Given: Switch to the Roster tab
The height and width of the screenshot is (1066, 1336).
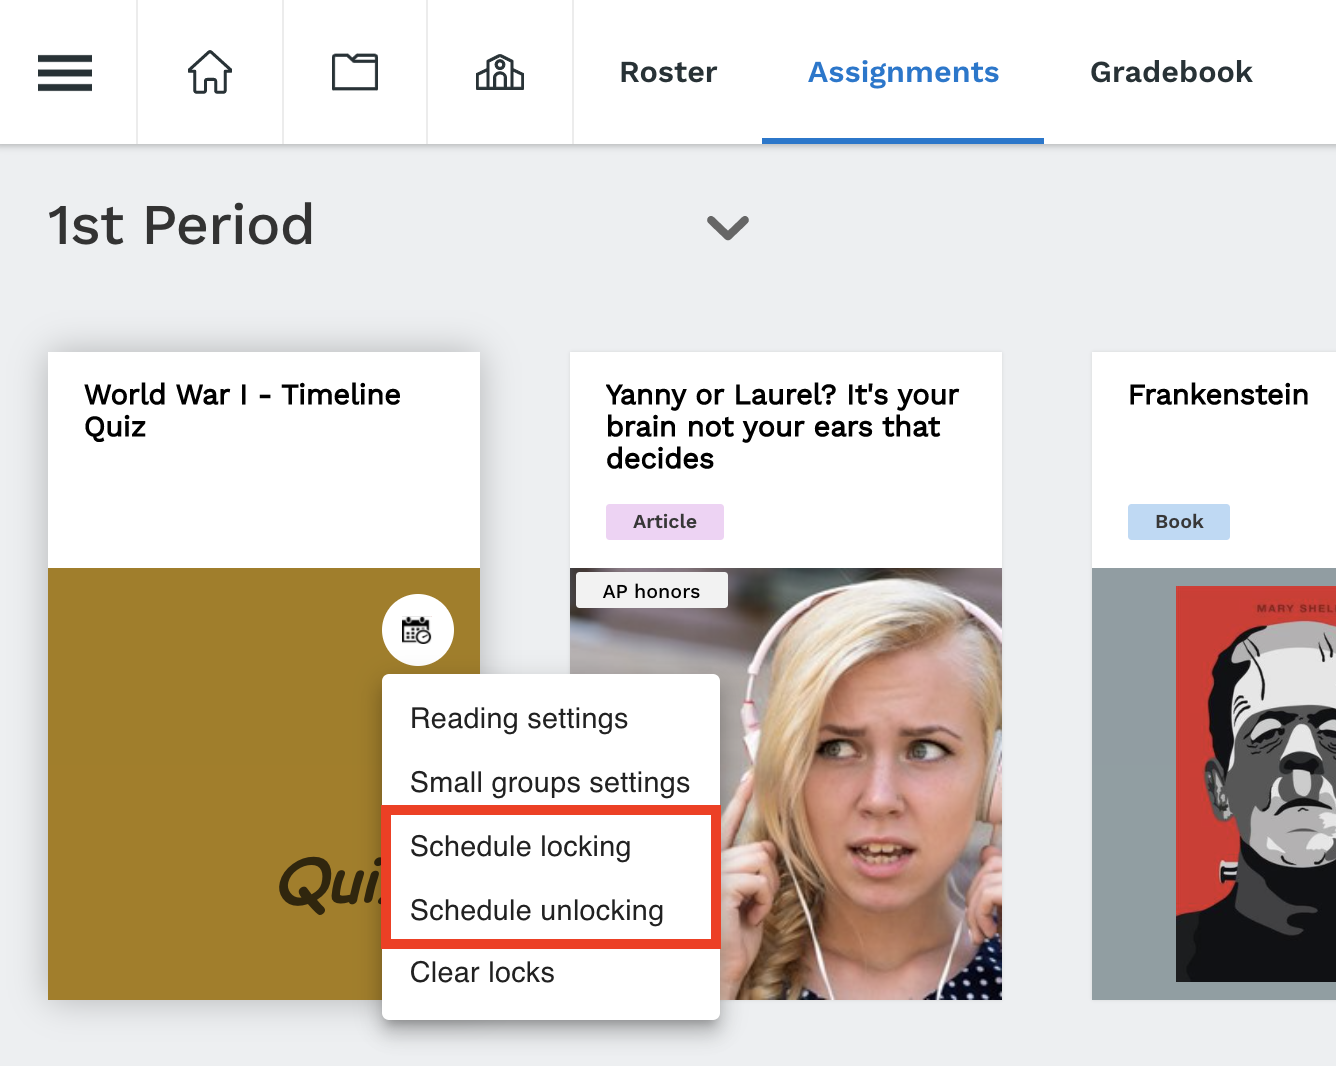Looking at the screenshot, I should click(668, 72).
